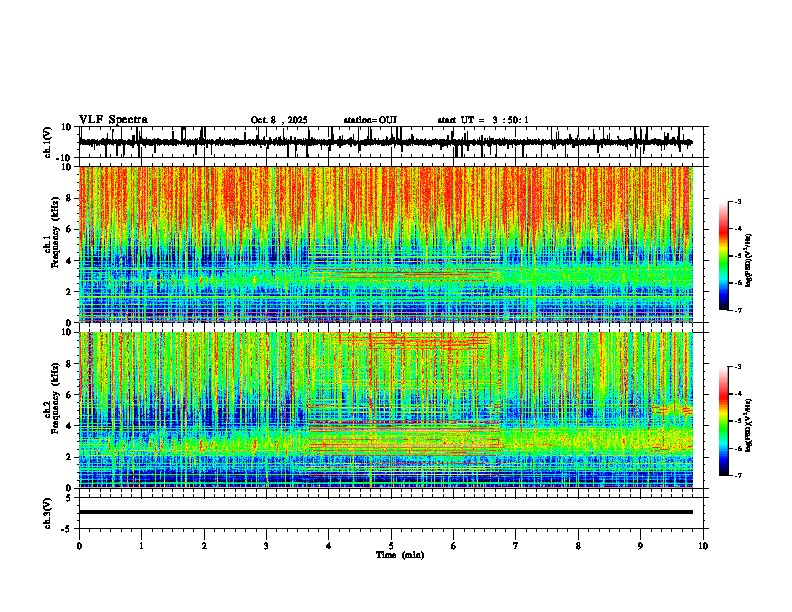Click the time axis tick label '0'
Image resolution: width=792 pixels, height=612 pixels.
79,546
